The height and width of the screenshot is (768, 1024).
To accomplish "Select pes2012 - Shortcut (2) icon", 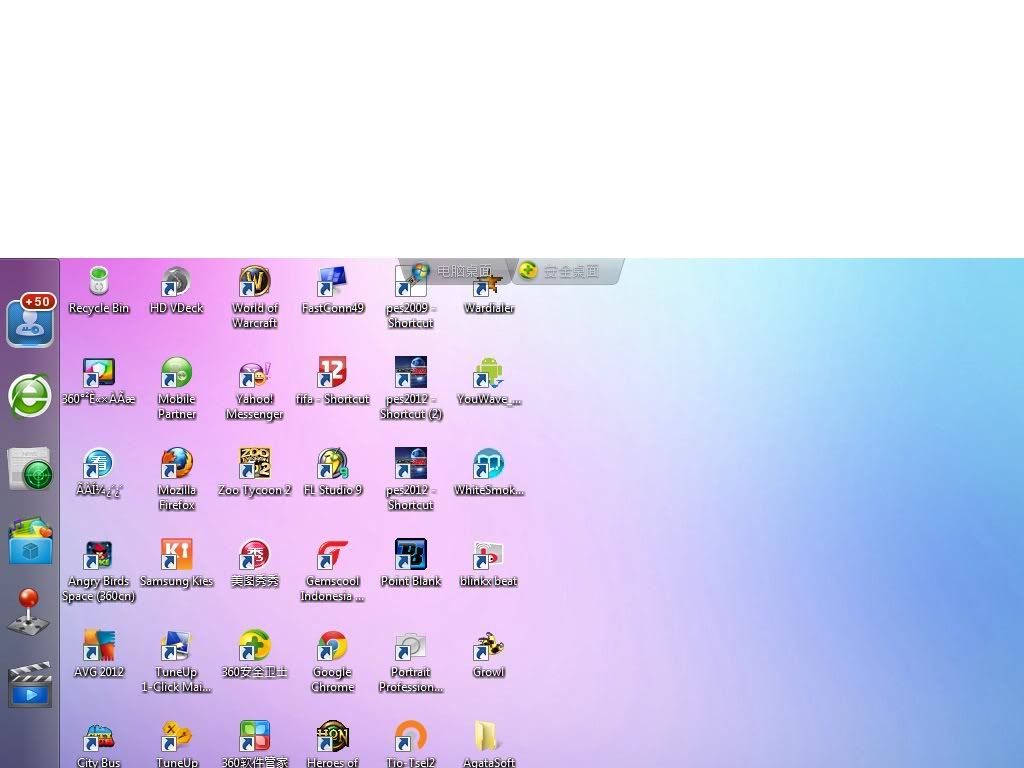I will (x=411, y=373).
